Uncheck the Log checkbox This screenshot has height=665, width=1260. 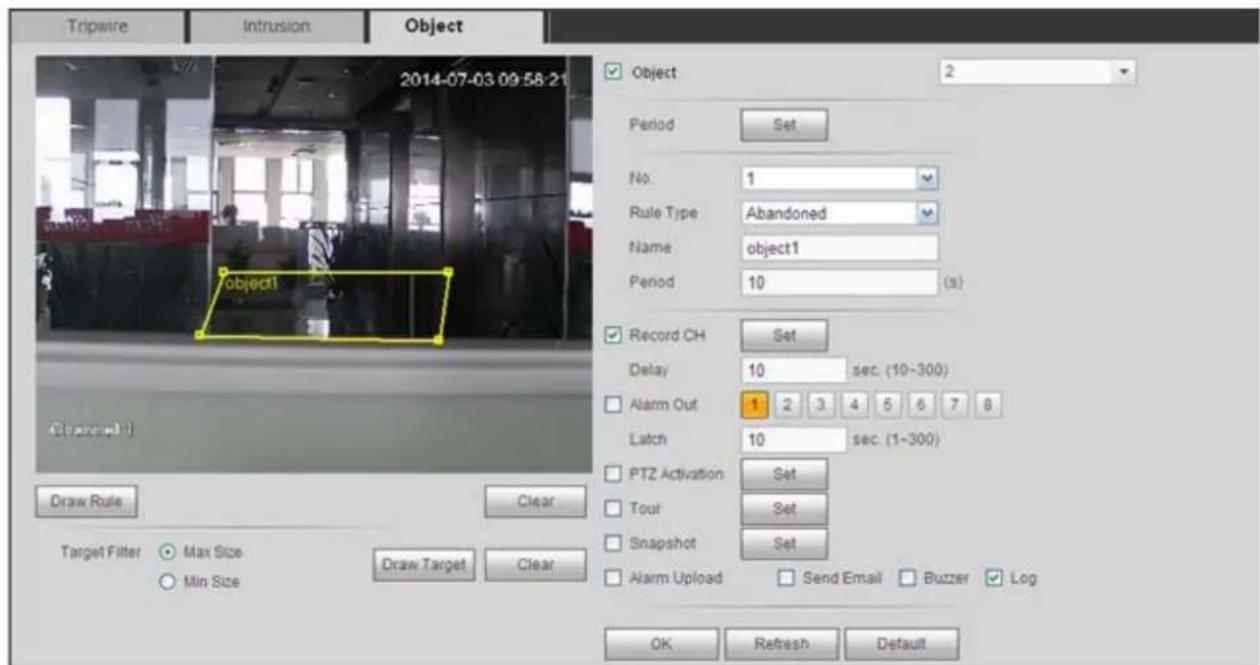pyautogui.click(x=991, y=578)
